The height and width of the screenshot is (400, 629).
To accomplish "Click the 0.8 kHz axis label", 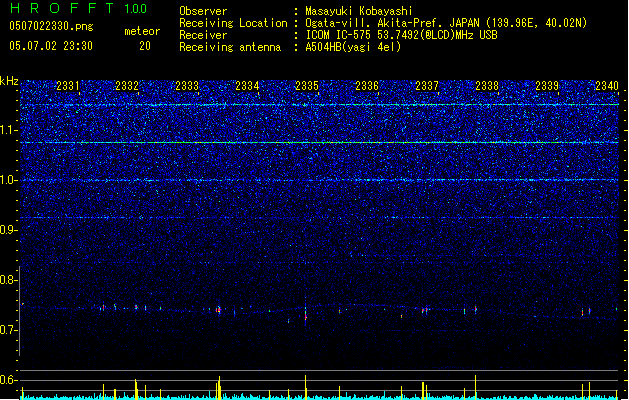I will [x=9, y=280].
